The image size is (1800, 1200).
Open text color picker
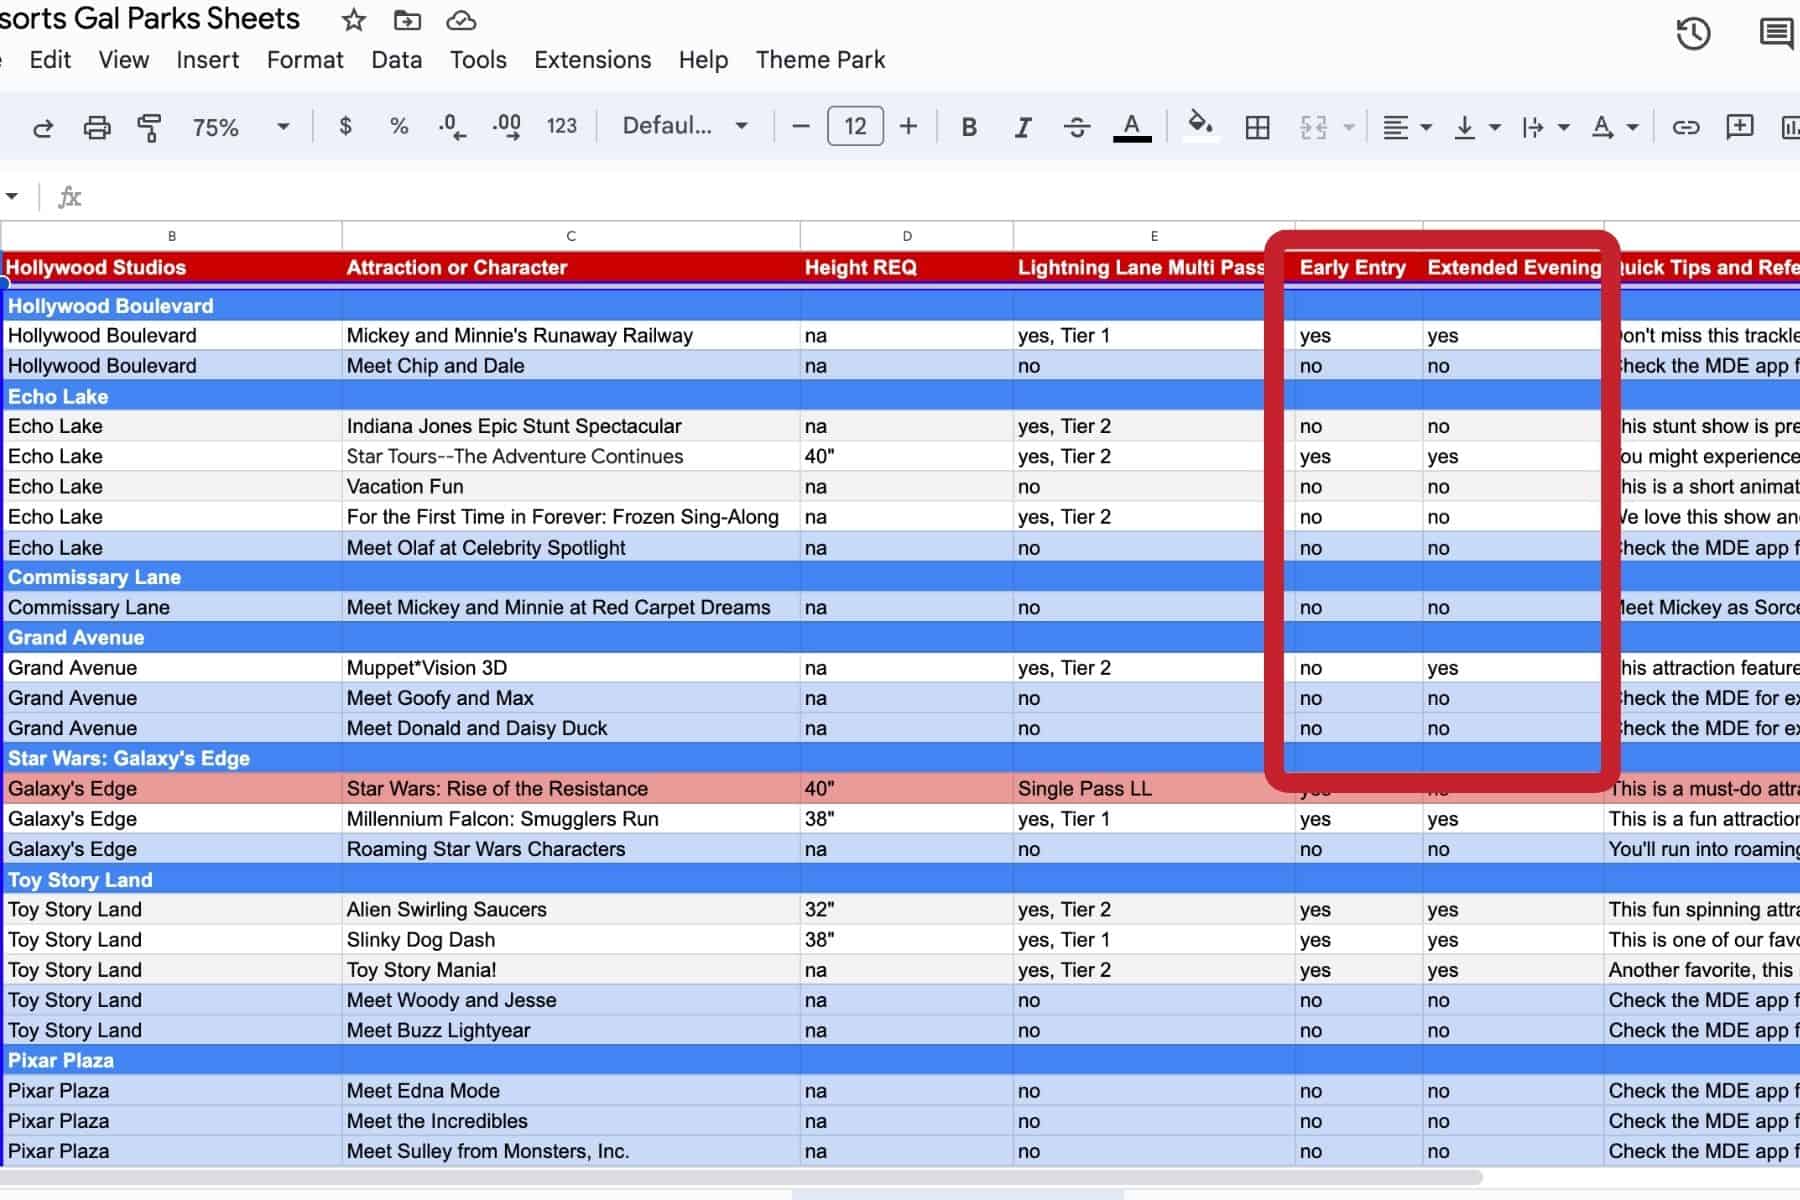pyautogui.click(x=1132, y=127)
